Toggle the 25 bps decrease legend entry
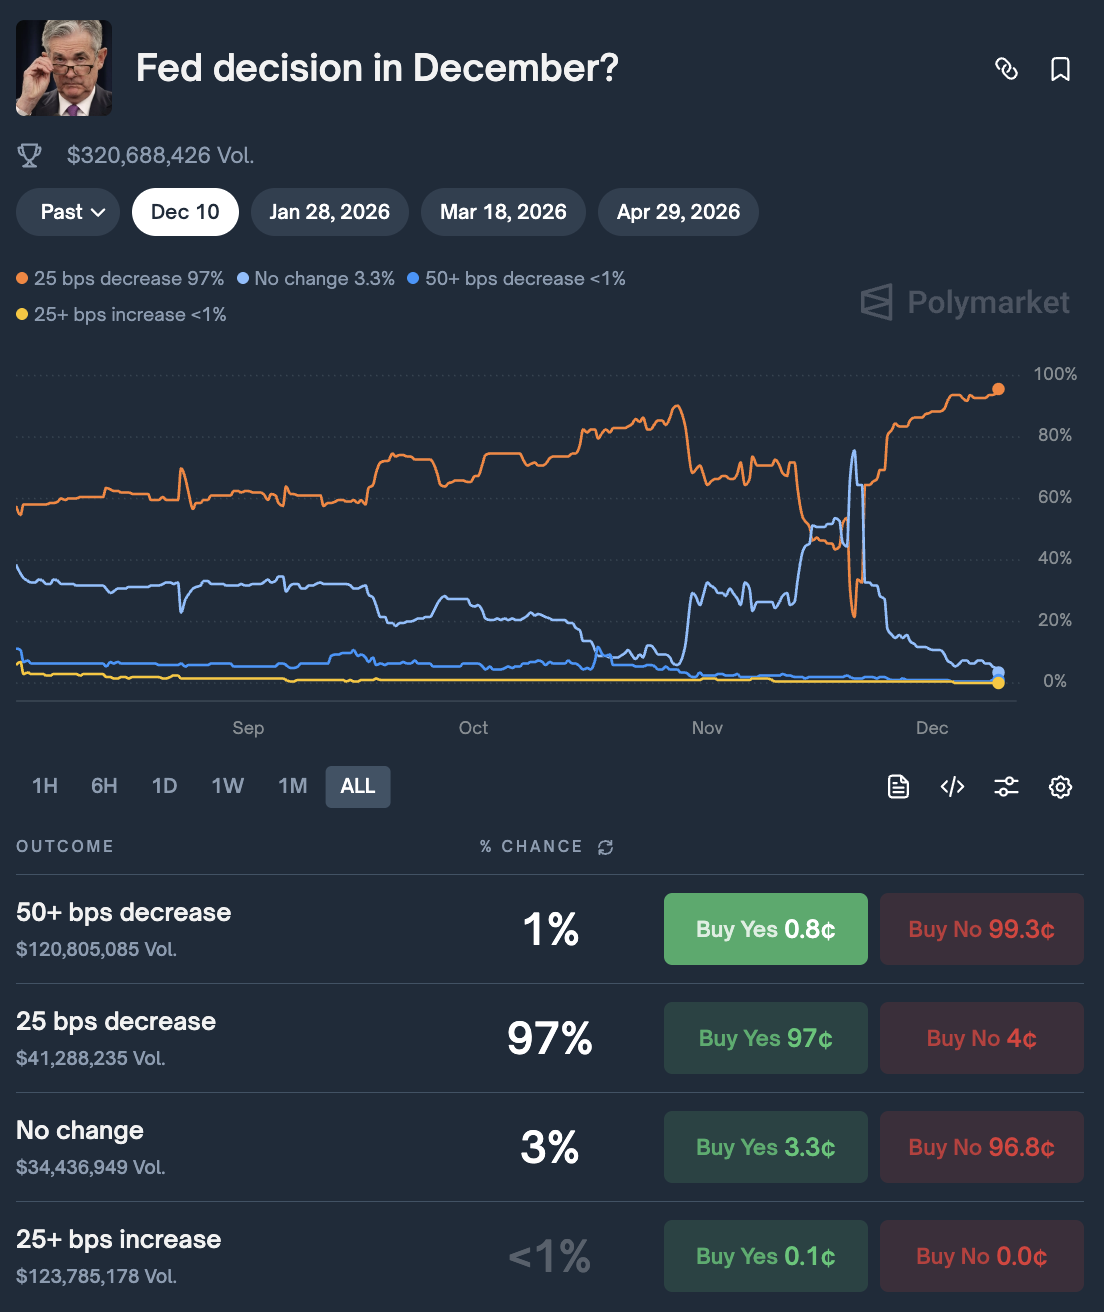 pyautogui.click(x=120, y=278)
